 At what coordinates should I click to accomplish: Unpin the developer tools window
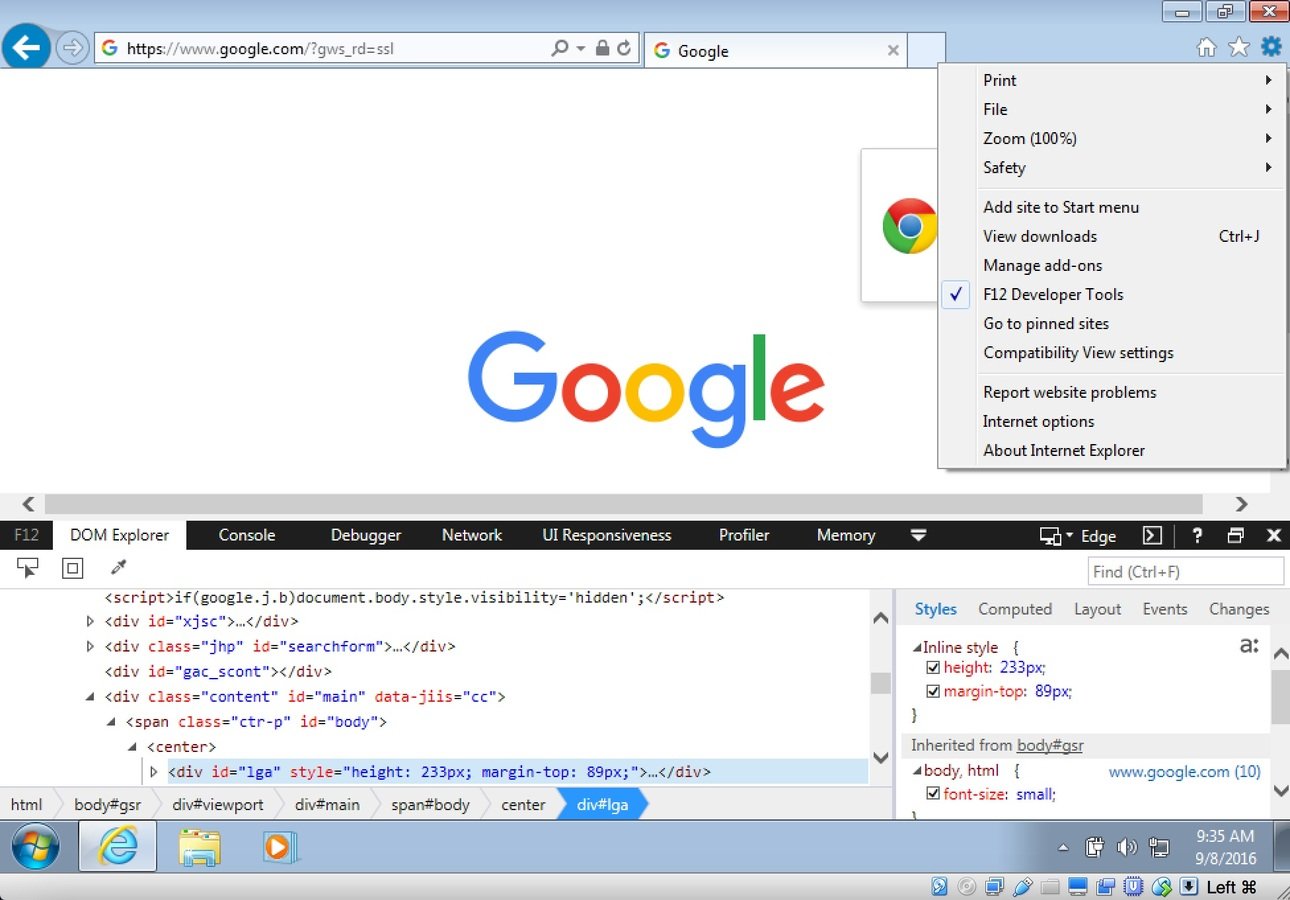click(1236, 535)
